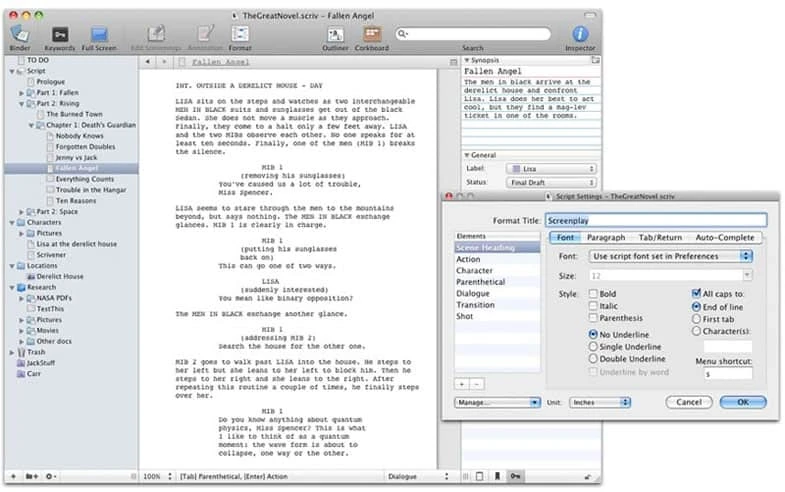Enable the Bold style checkbox
Viewport: 785px width, 492px height.
[x=593, y=293]
